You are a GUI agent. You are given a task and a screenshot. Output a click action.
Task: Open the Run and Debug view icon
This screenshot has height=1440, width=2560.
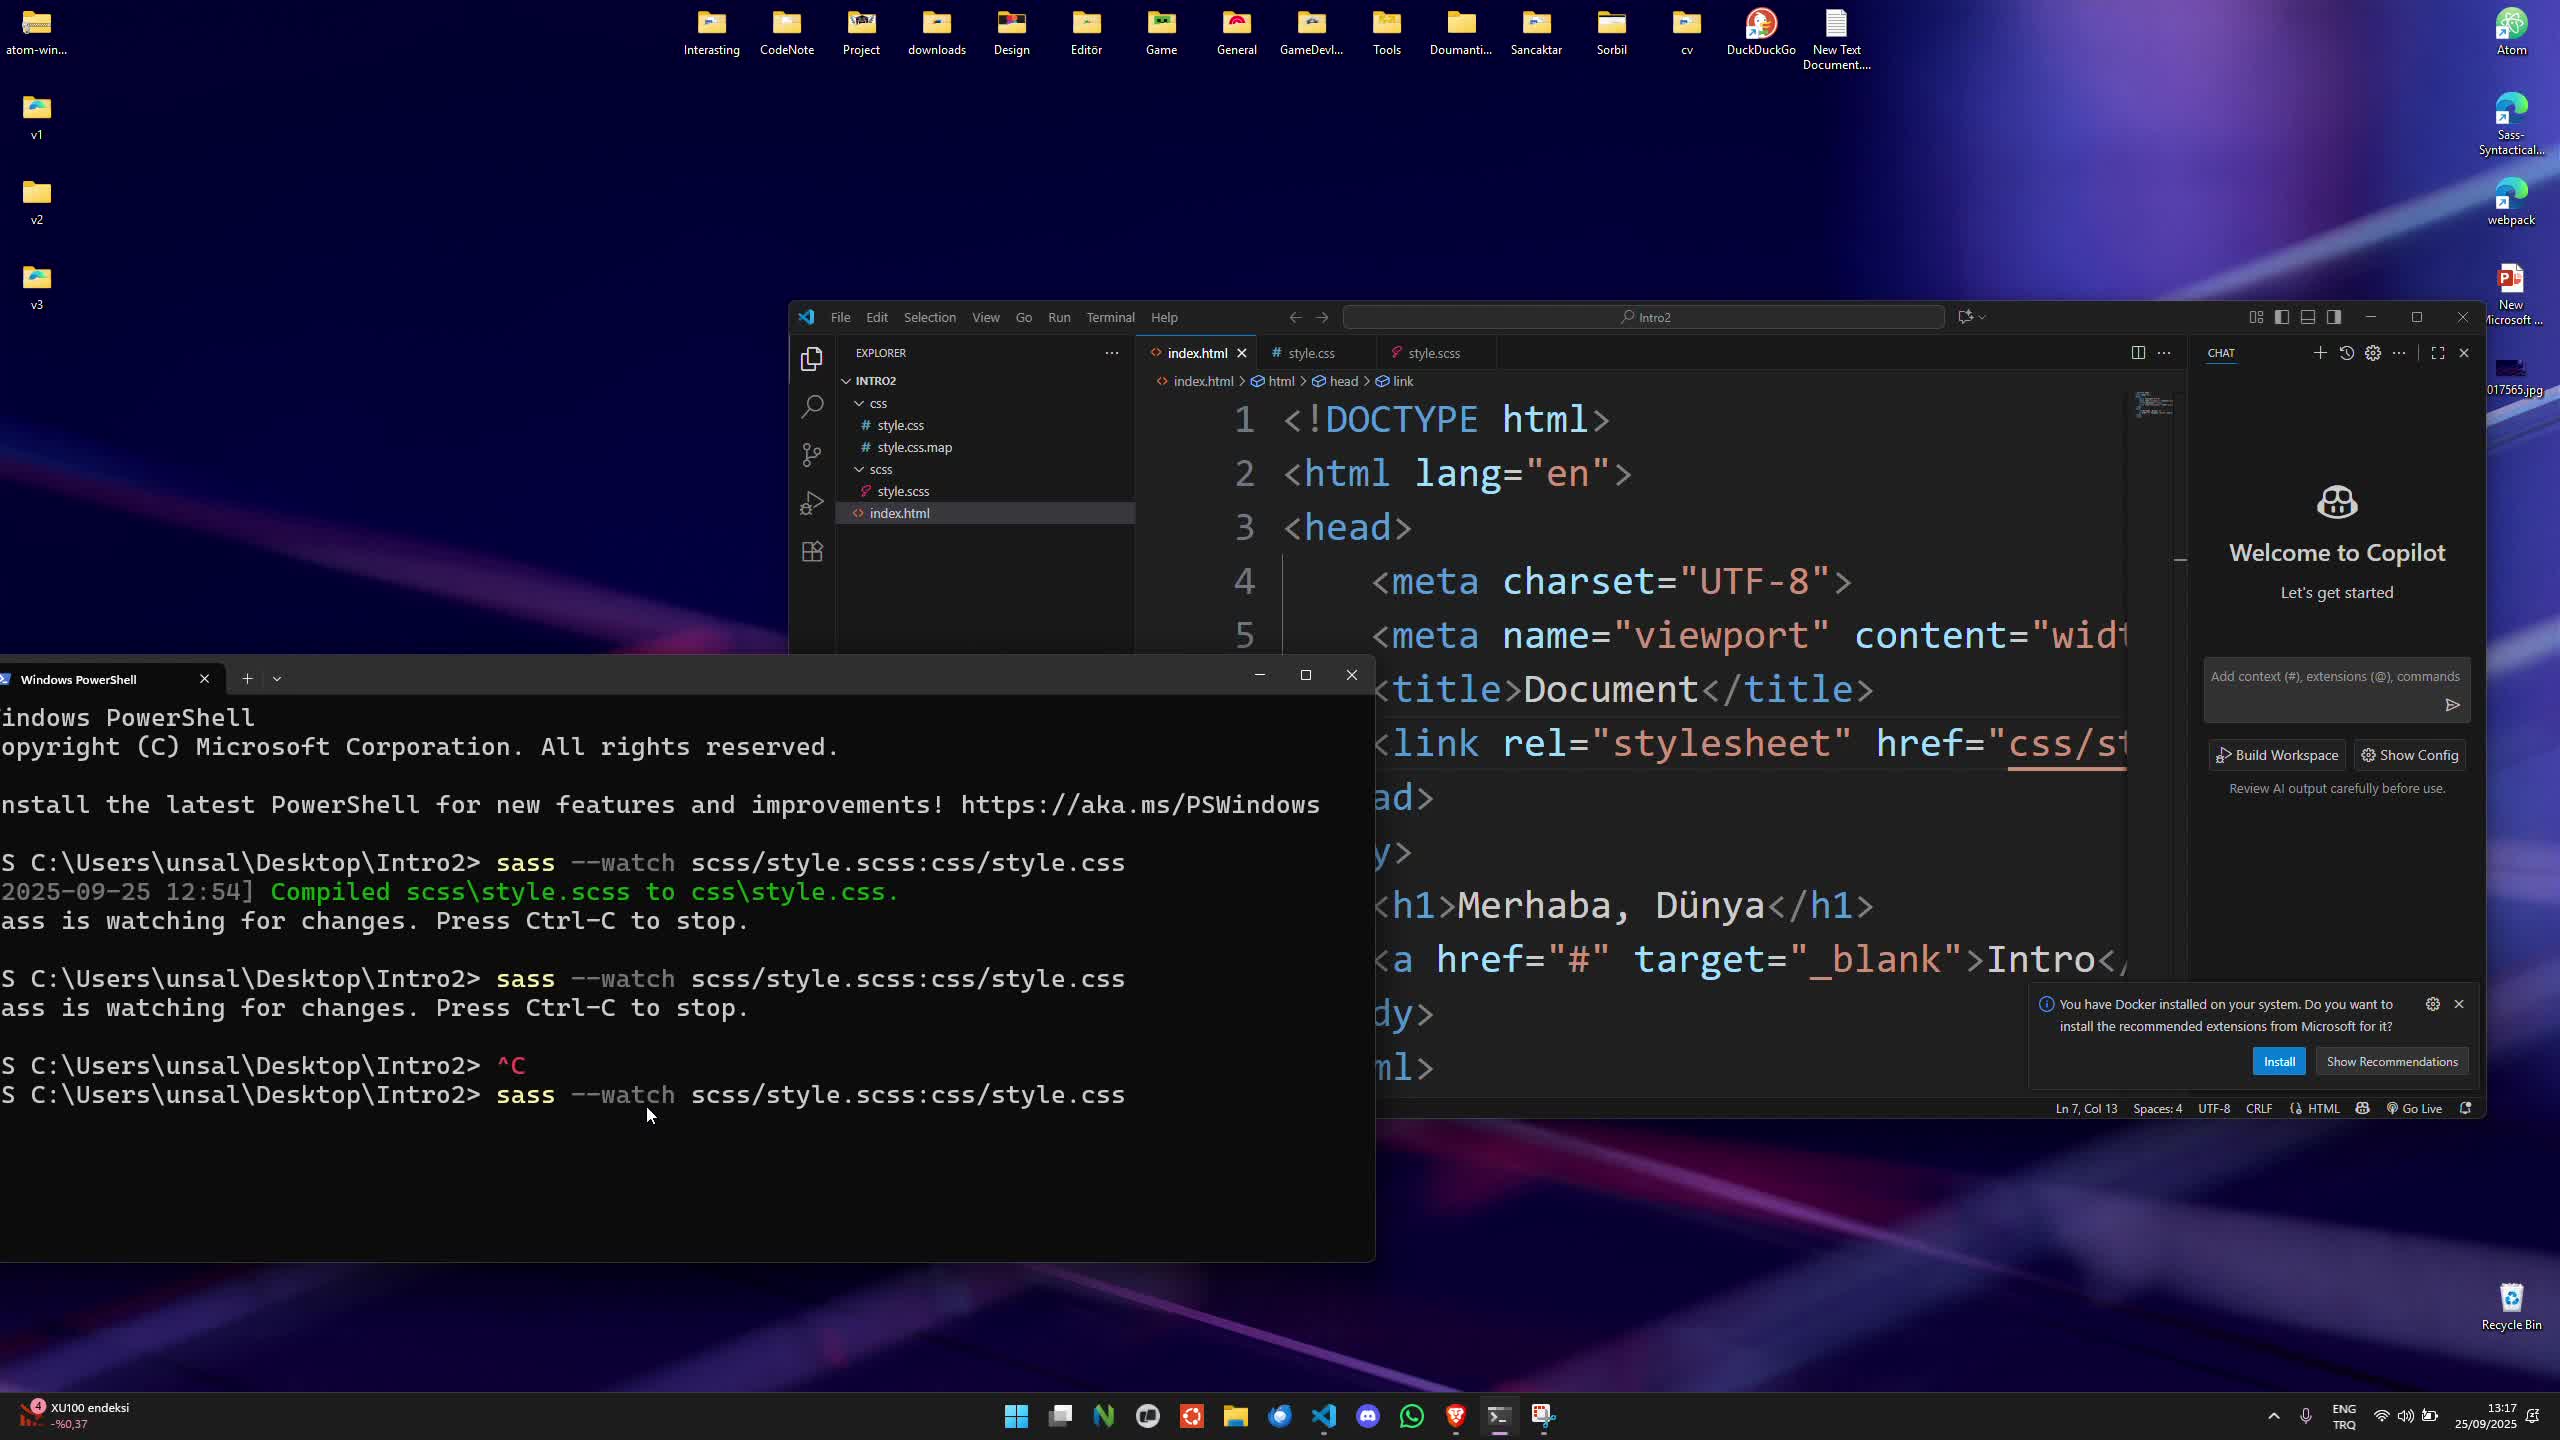[x=812, y=503]
